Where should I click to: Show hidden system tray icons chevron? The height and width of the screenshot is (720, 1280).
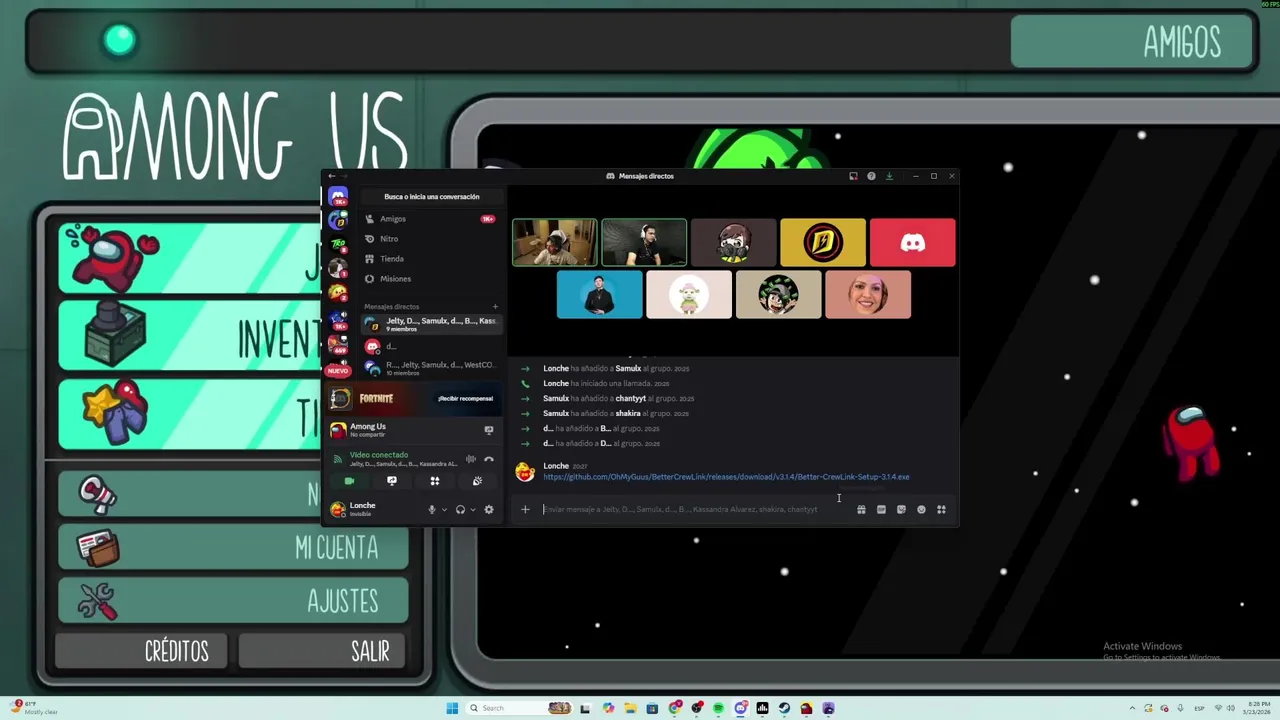pos(1132,708)
